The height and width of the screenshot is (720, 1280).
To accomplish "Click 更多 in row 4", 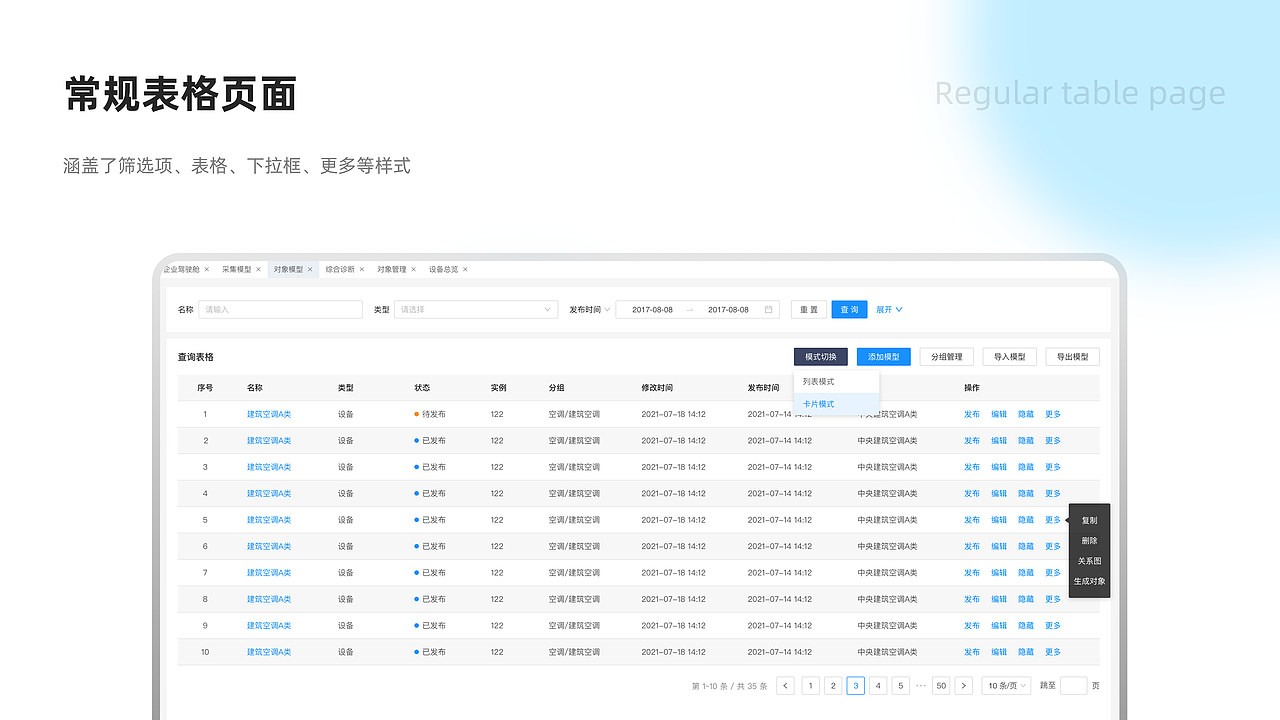I will [1053, 493].
